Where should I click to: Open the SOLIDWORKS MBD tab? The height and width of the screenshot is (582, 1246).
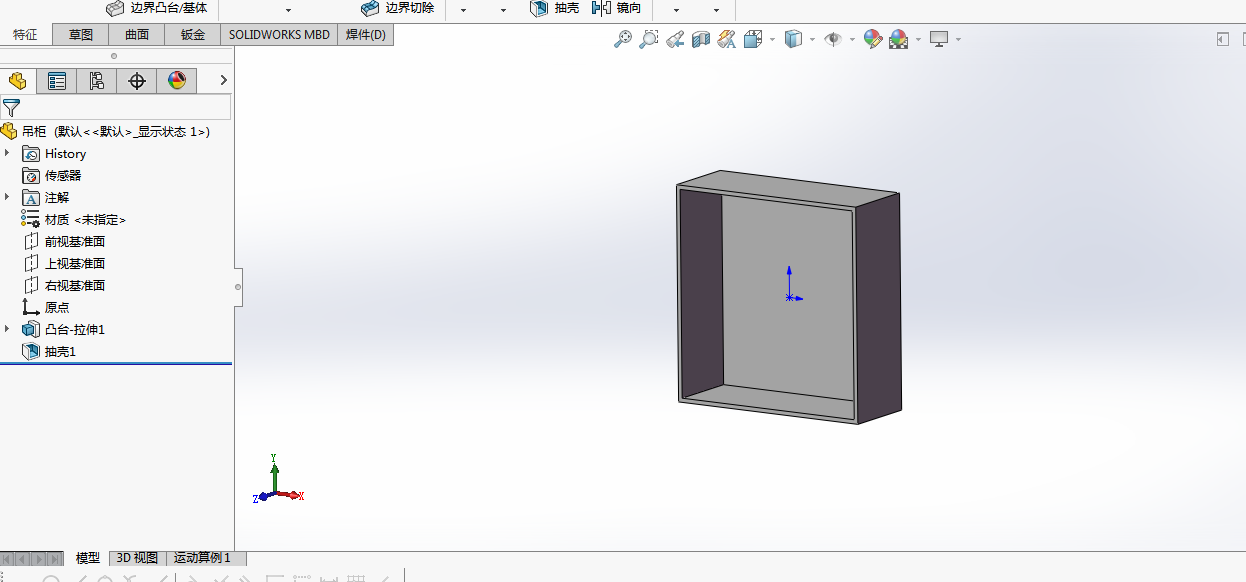279,35
